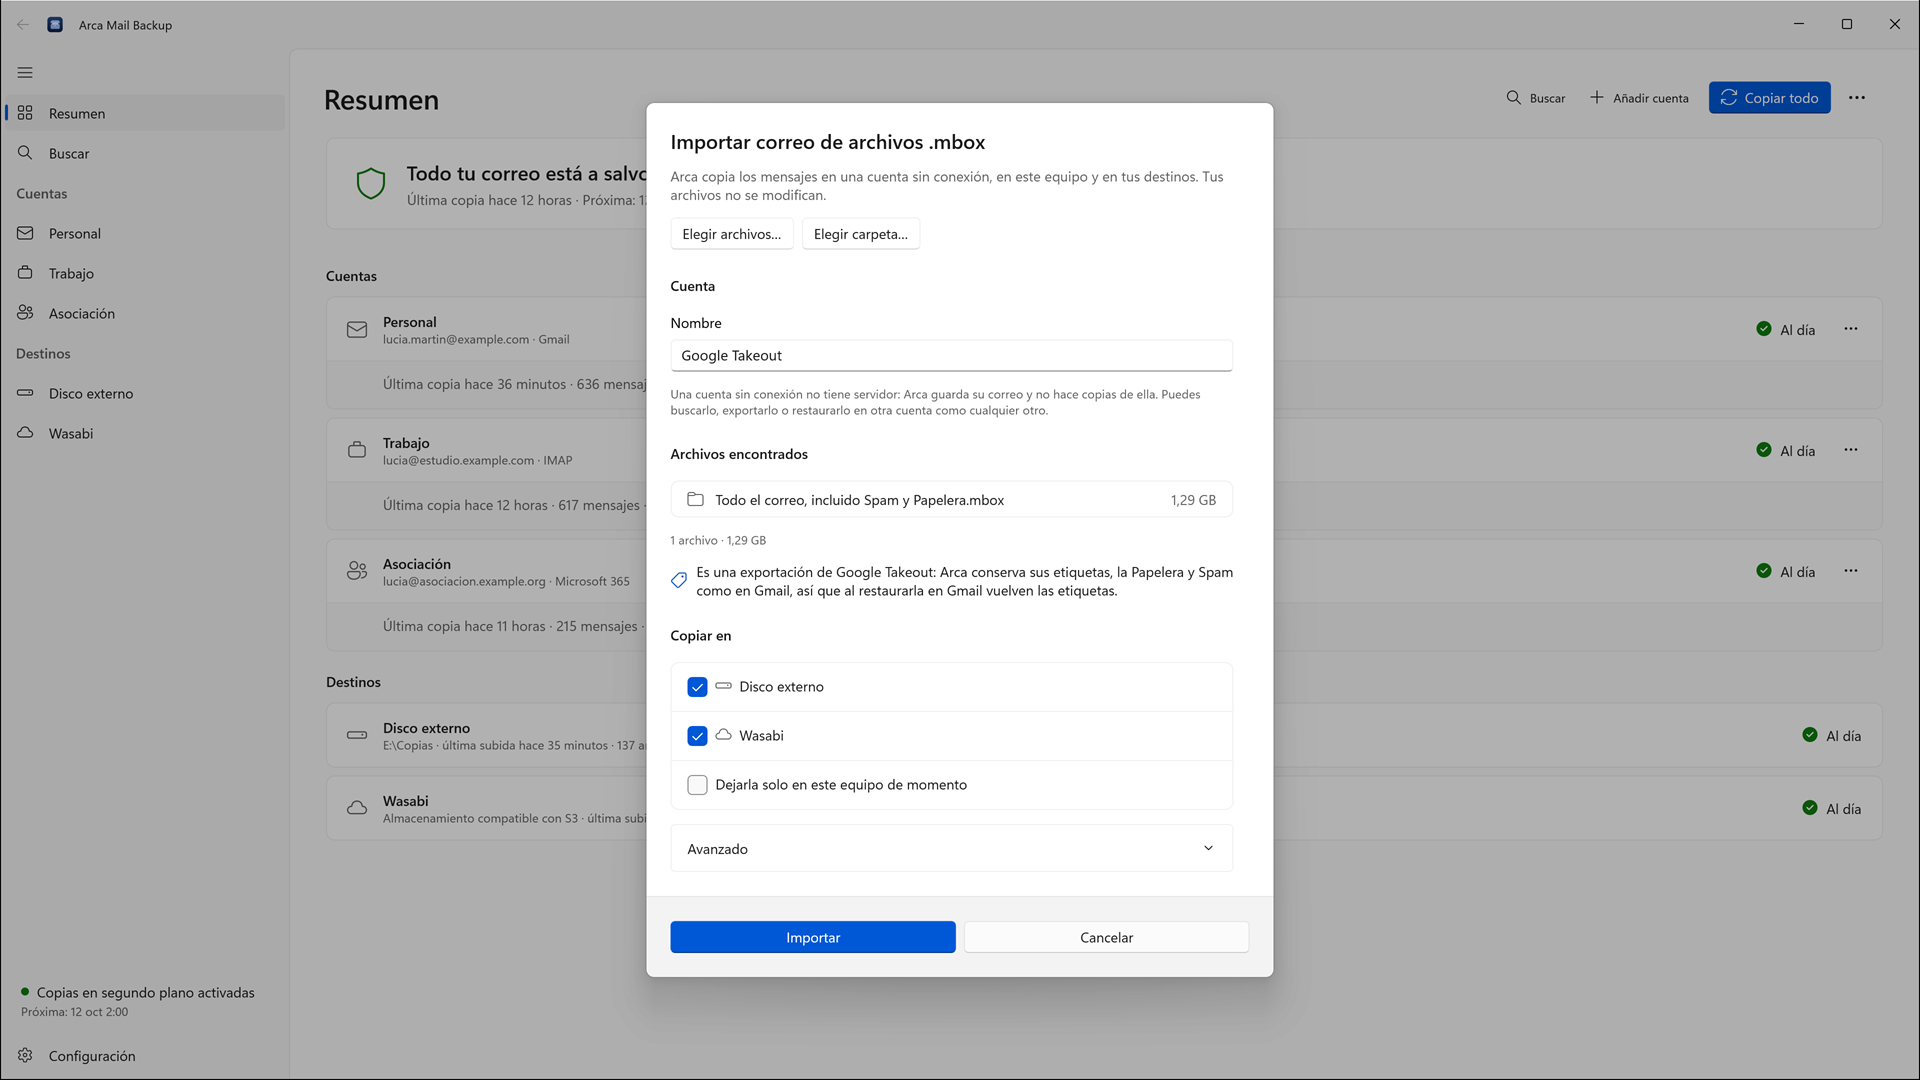The height and width of the screenshot is (1080, 1920).
Task: Open more options for Trabajo account
Action: click(x=1851, y=450)
